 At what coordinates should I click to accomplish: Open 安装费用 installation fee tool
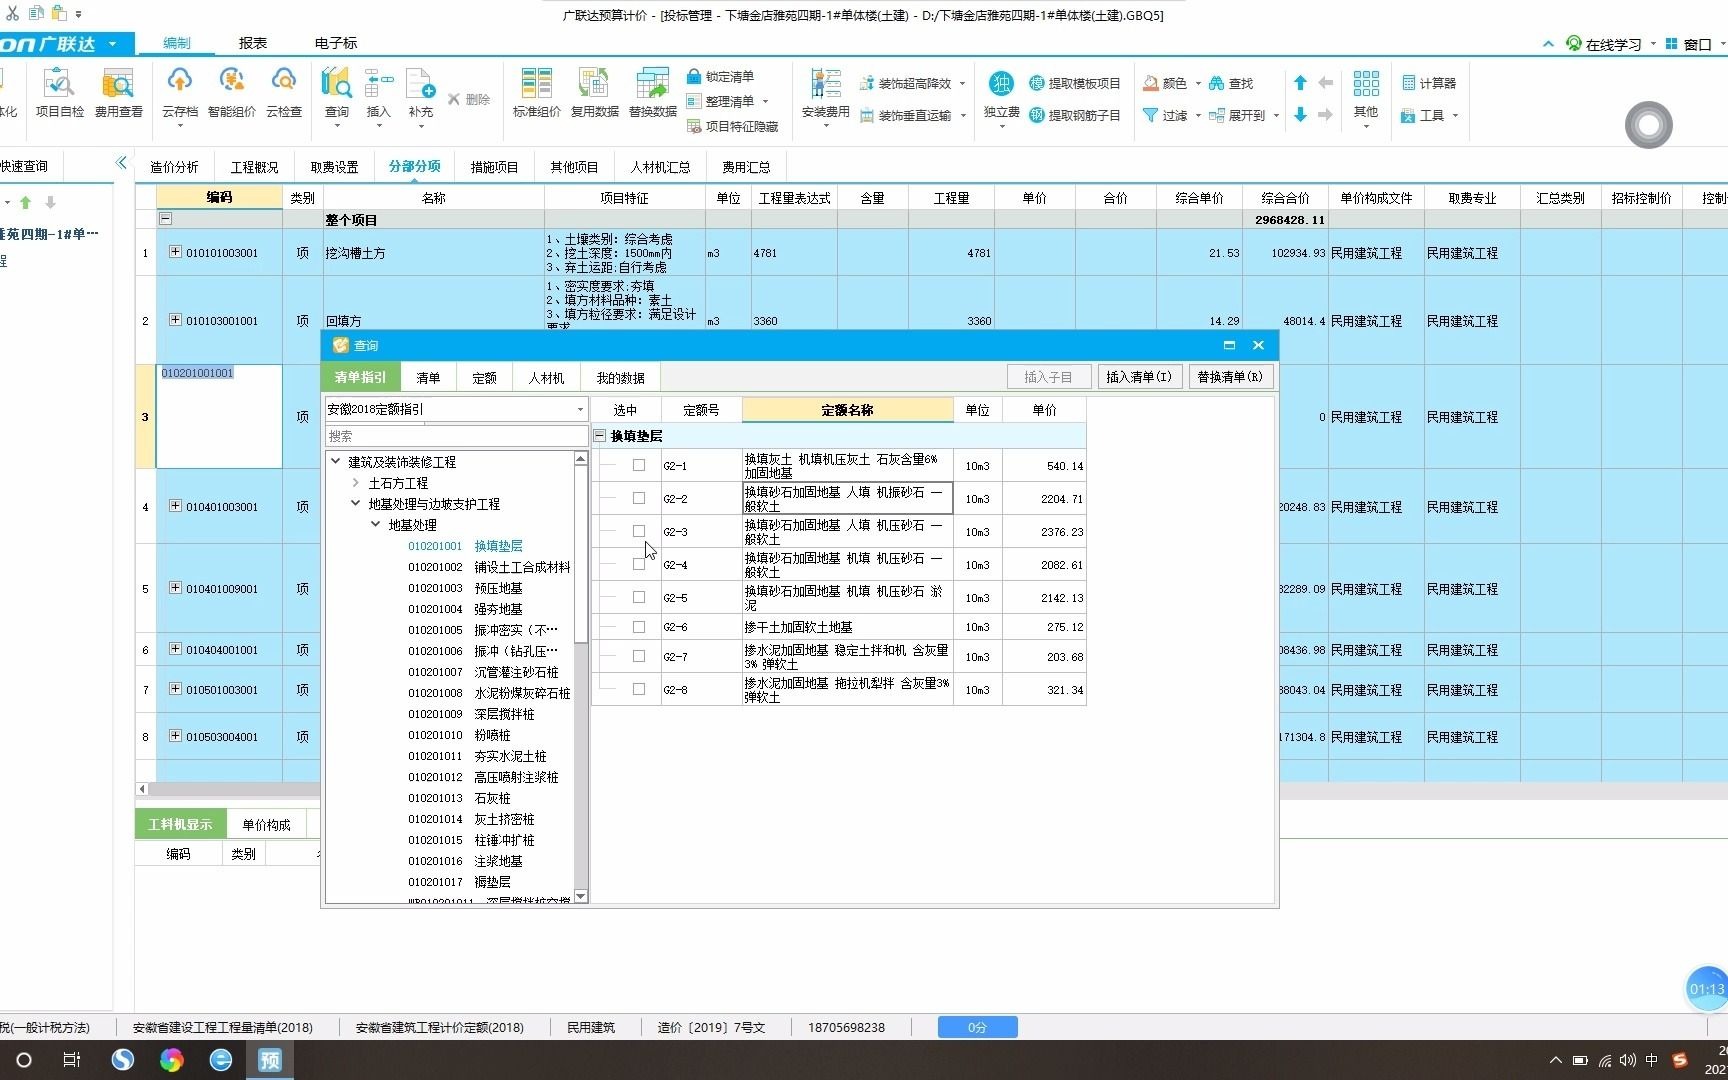pos(826,93)
